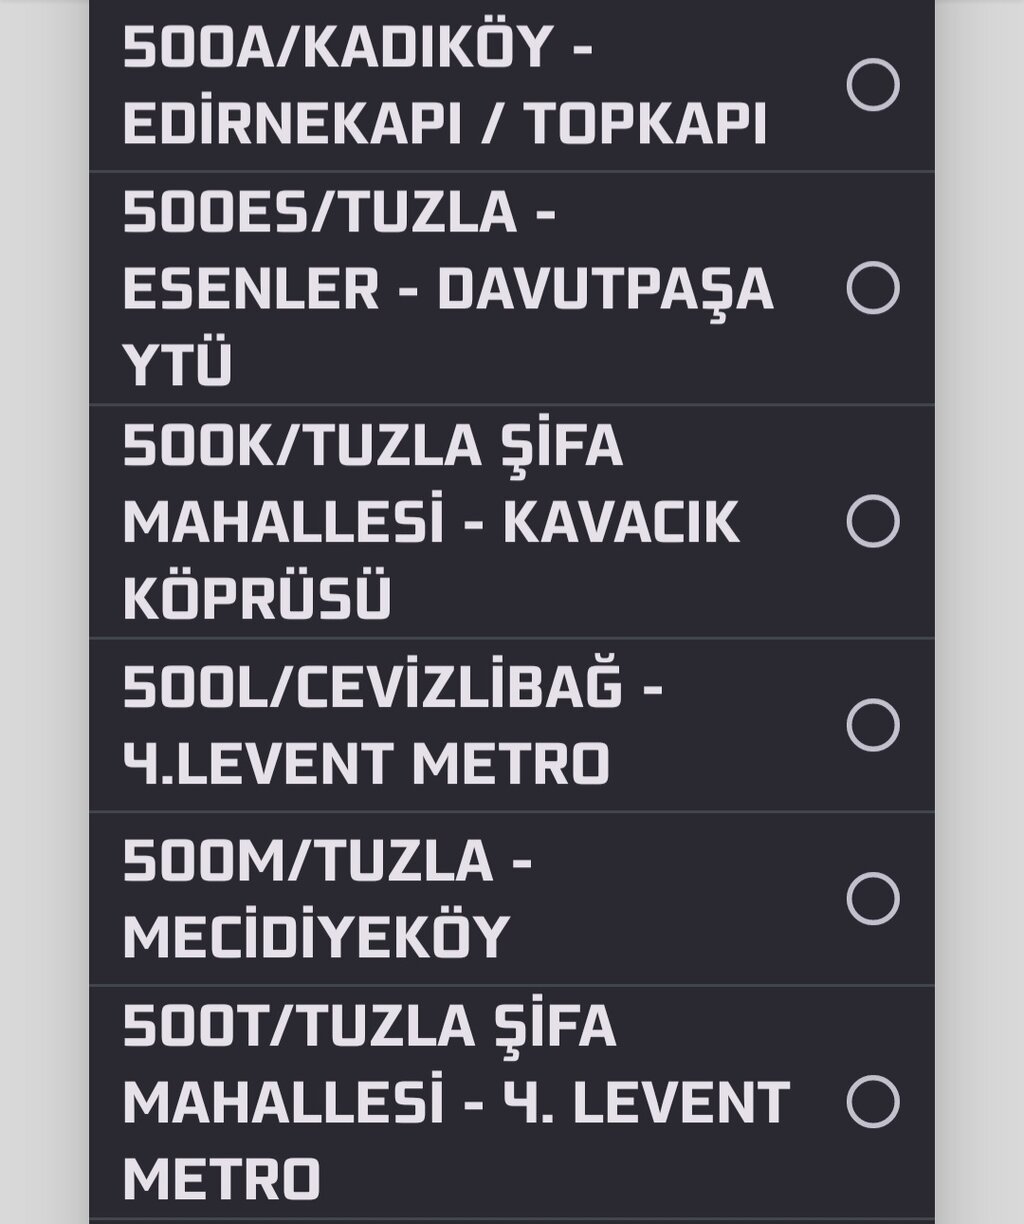The image size is (1024, 1224).
Task: Tap the 500K/TUZLA ŞİFA route label text
Action: [372, 445]
